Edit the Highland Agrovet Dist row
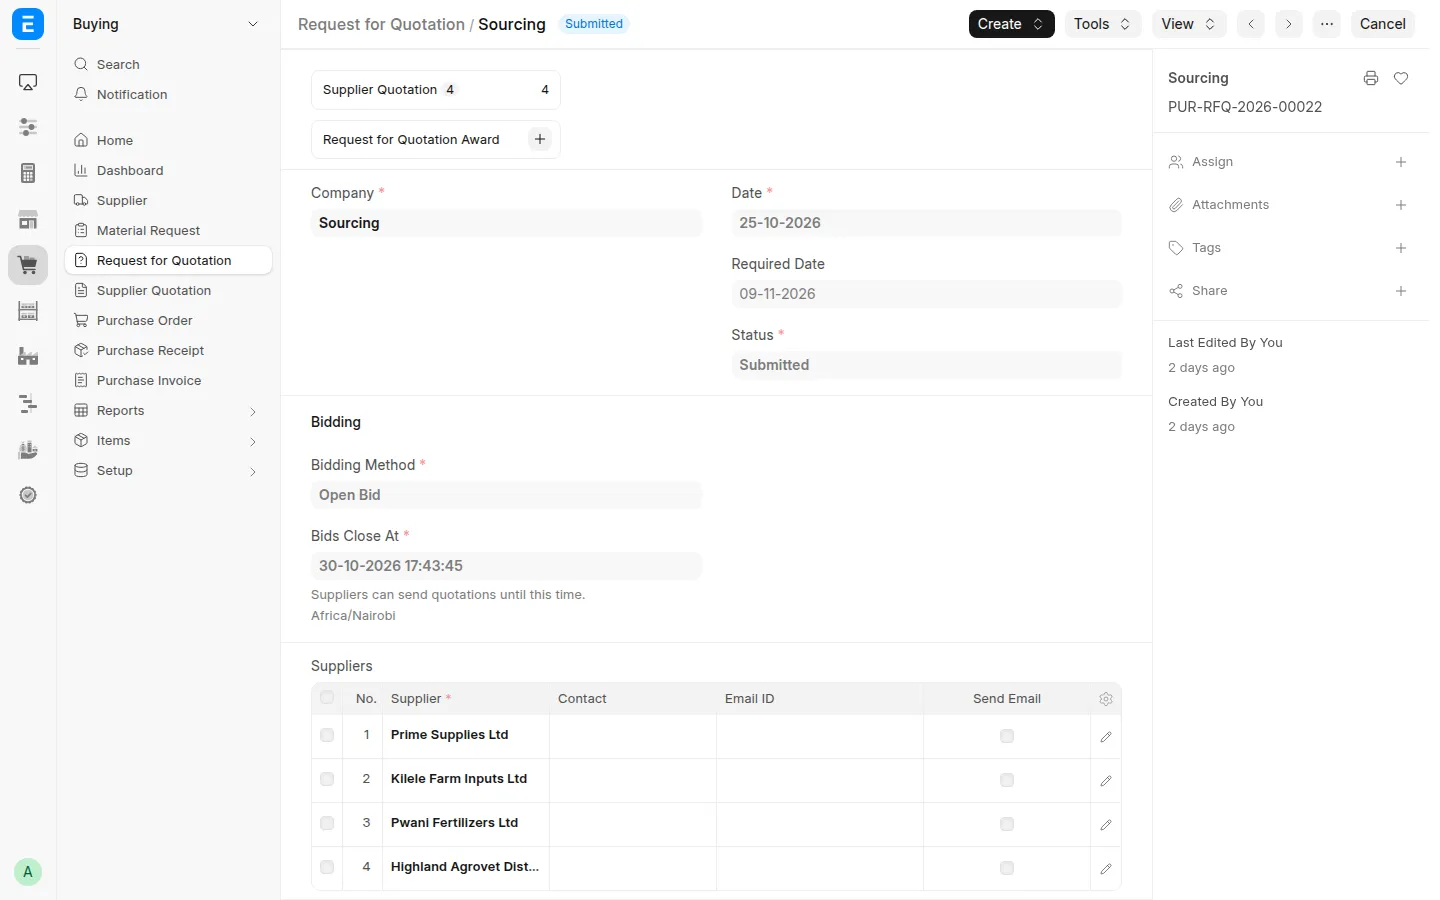This screenshot has height=900, width=1440. tap(1106, 869)
